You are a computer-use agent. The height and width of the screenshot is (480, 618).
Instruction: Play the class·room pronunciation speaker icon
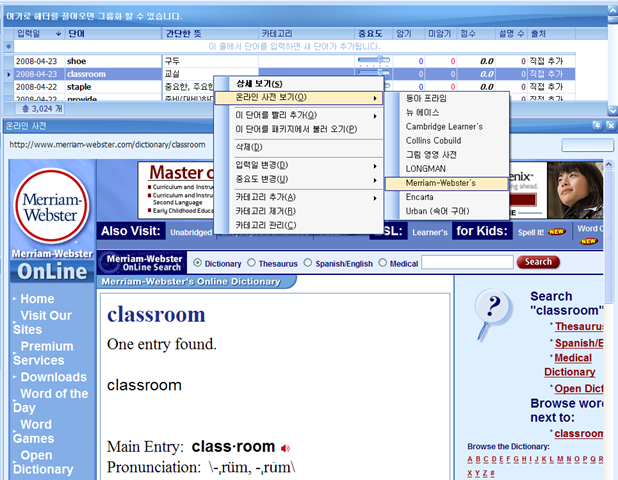pyautogui.click(x=285, y=448)
